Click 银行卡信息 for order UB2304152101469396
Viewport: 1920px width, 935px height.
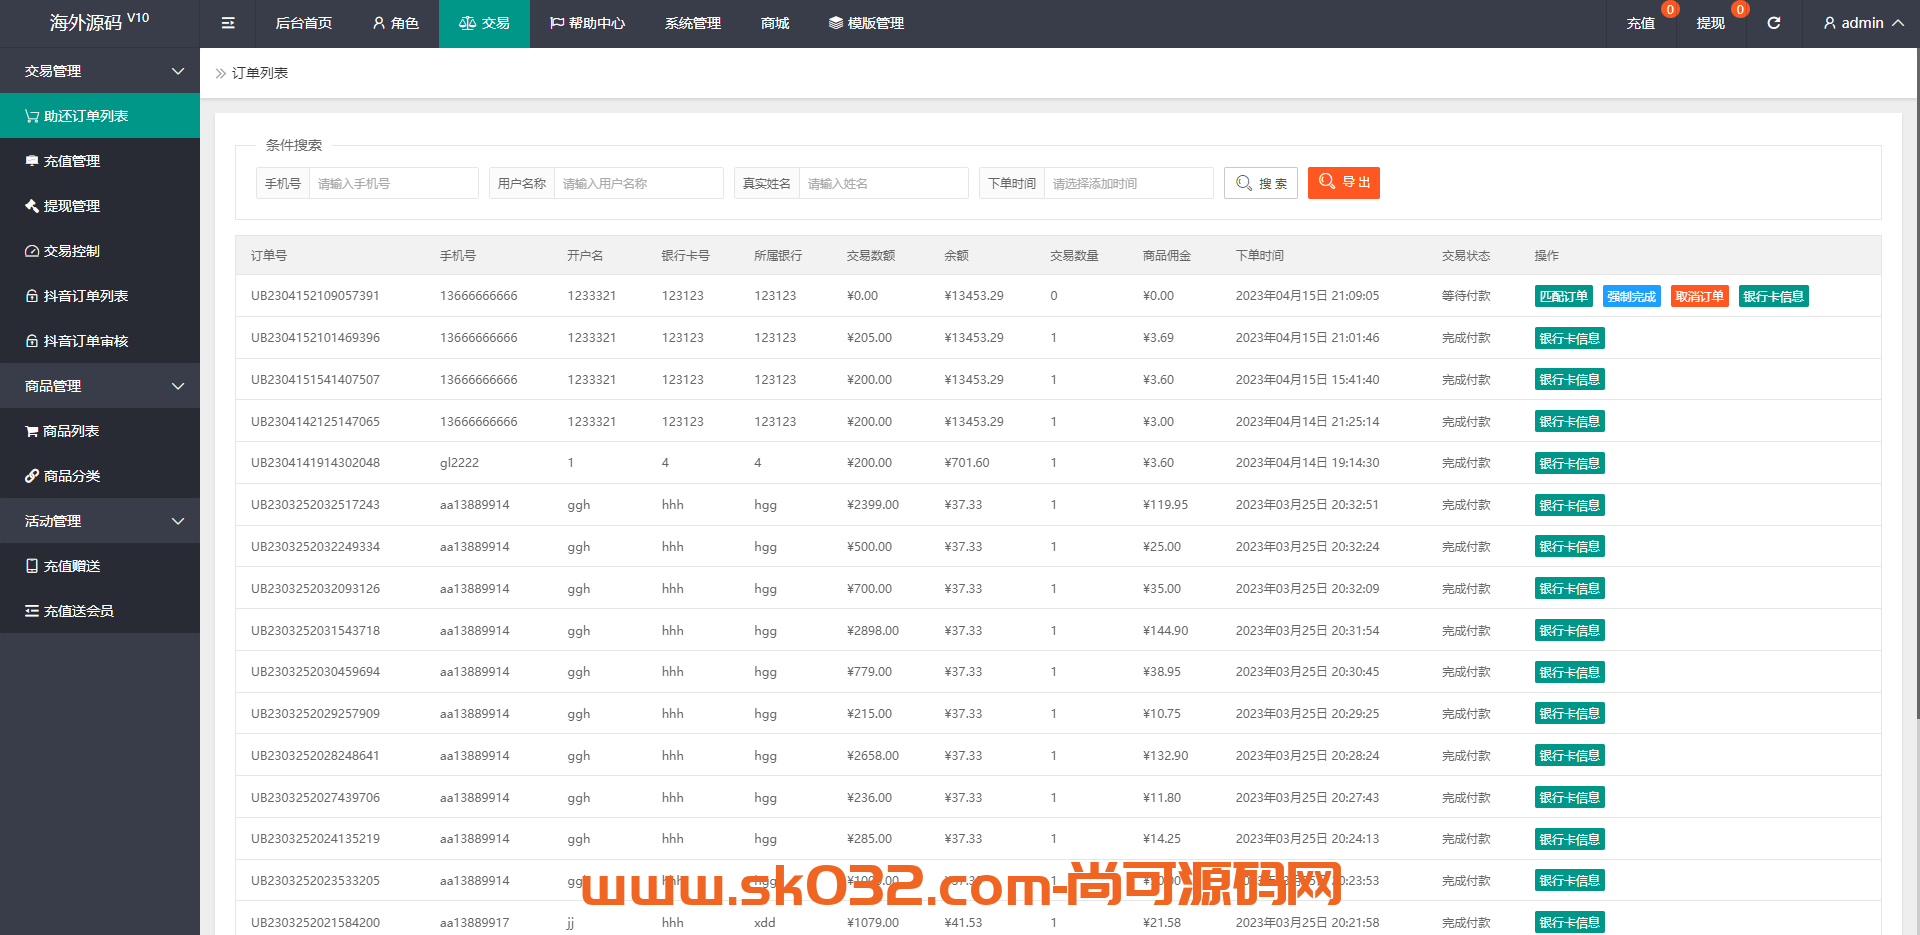click(x=1570, y=338)
